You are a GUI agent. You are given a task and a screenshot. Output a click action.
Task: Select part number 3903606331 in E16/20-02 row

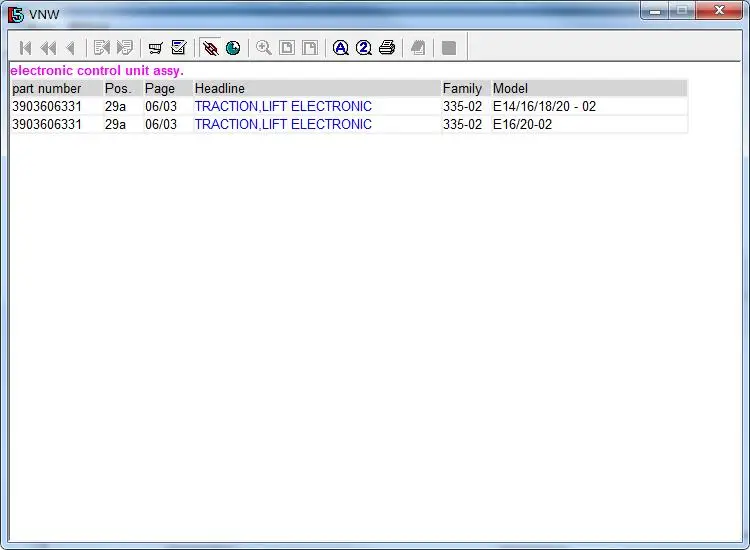[x=47, y=124]
